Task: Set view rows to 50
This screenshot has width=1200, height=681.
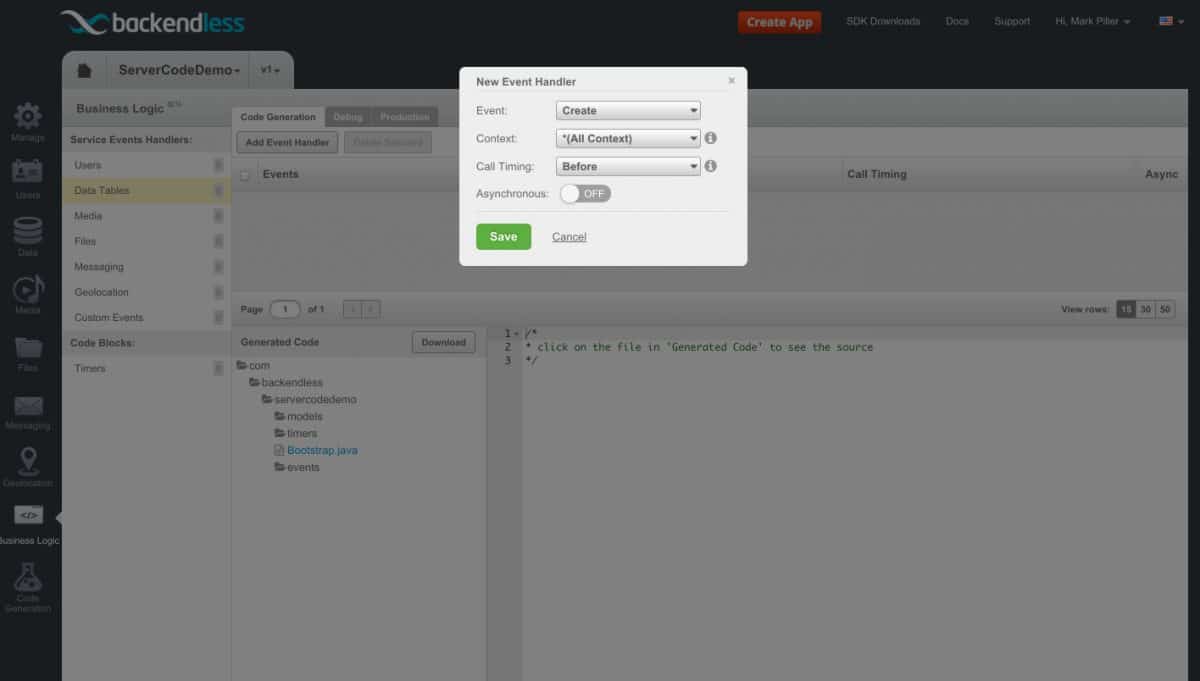Action: (x=1165, y=310)
